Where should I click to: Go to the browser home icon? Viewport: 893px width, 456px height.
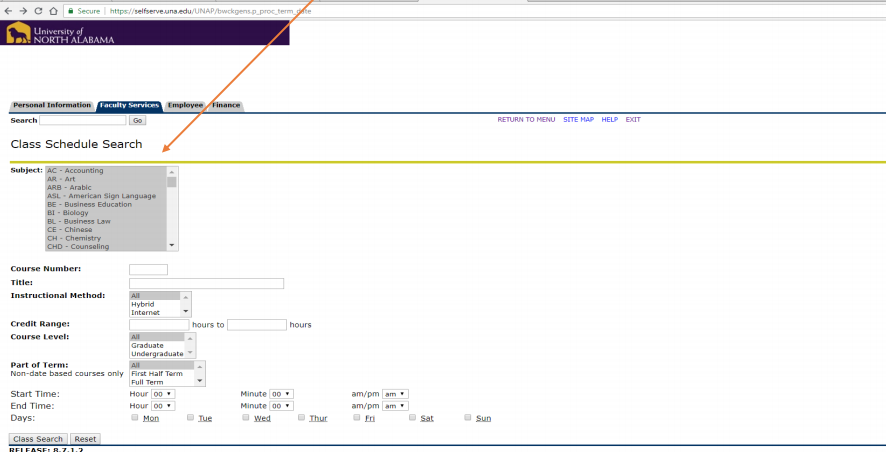tap(53, 10)
